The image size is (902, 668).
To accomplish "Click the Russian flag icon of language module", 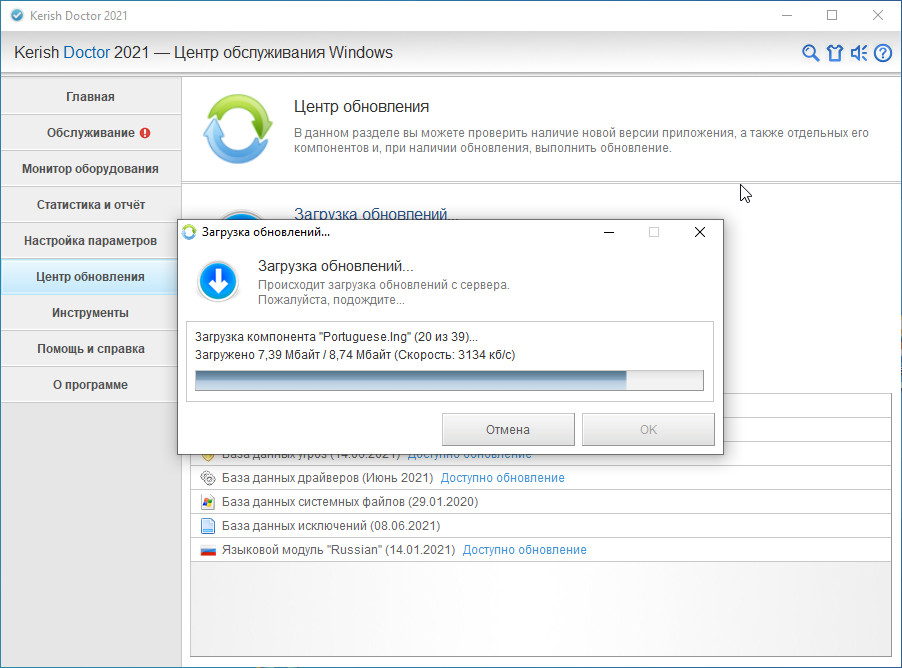I will tap(208, 550).
